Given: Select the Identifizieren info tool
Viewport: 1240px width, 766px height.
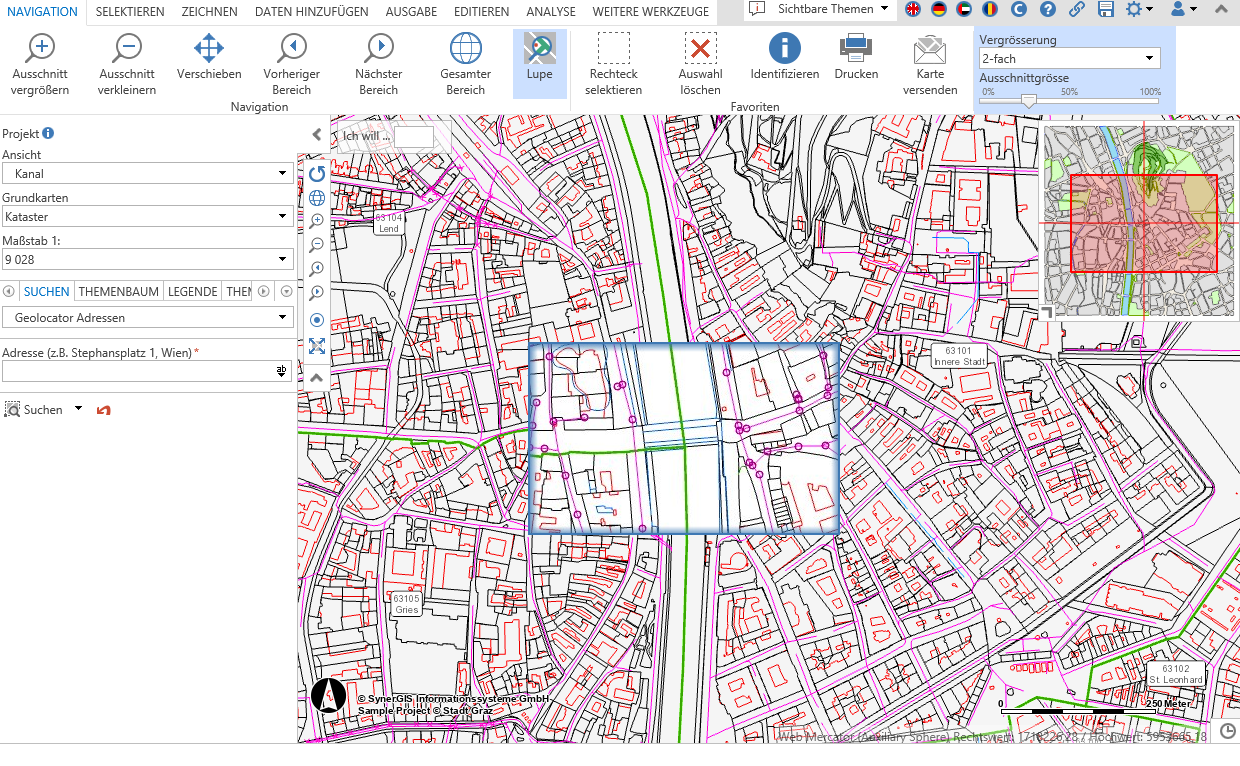Looking at the screenshot, I should tap(784, 49).
